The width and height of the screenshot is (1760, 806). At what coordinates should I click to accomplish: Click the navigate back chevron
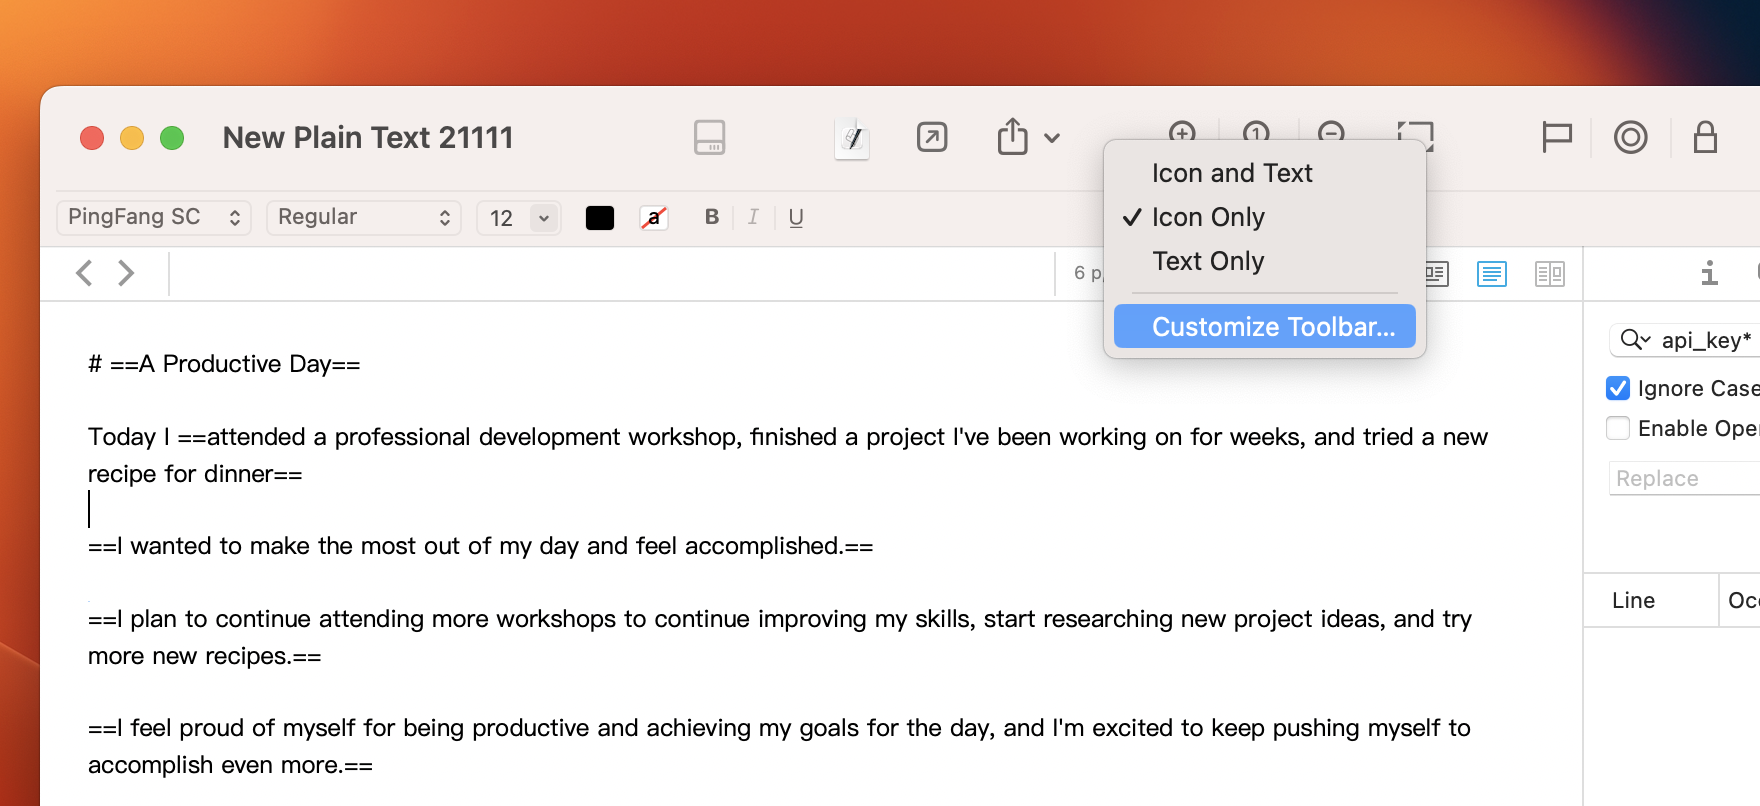(x=85, y=273)
